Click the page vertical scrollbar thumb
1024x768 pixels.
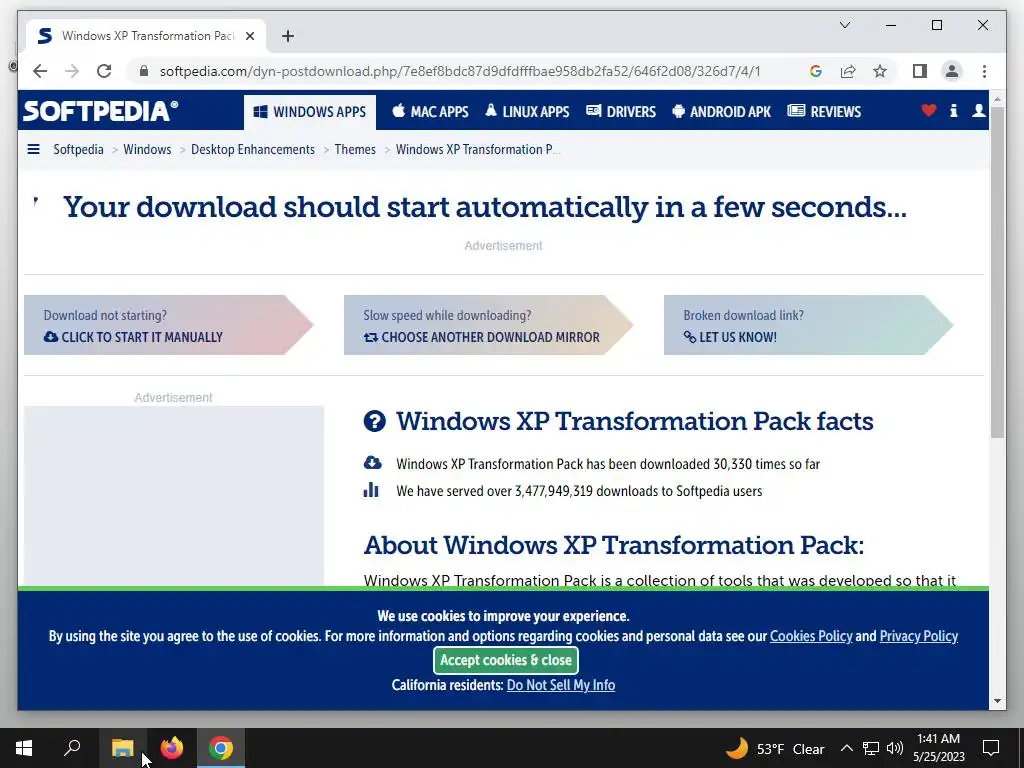tap(997, 271)
